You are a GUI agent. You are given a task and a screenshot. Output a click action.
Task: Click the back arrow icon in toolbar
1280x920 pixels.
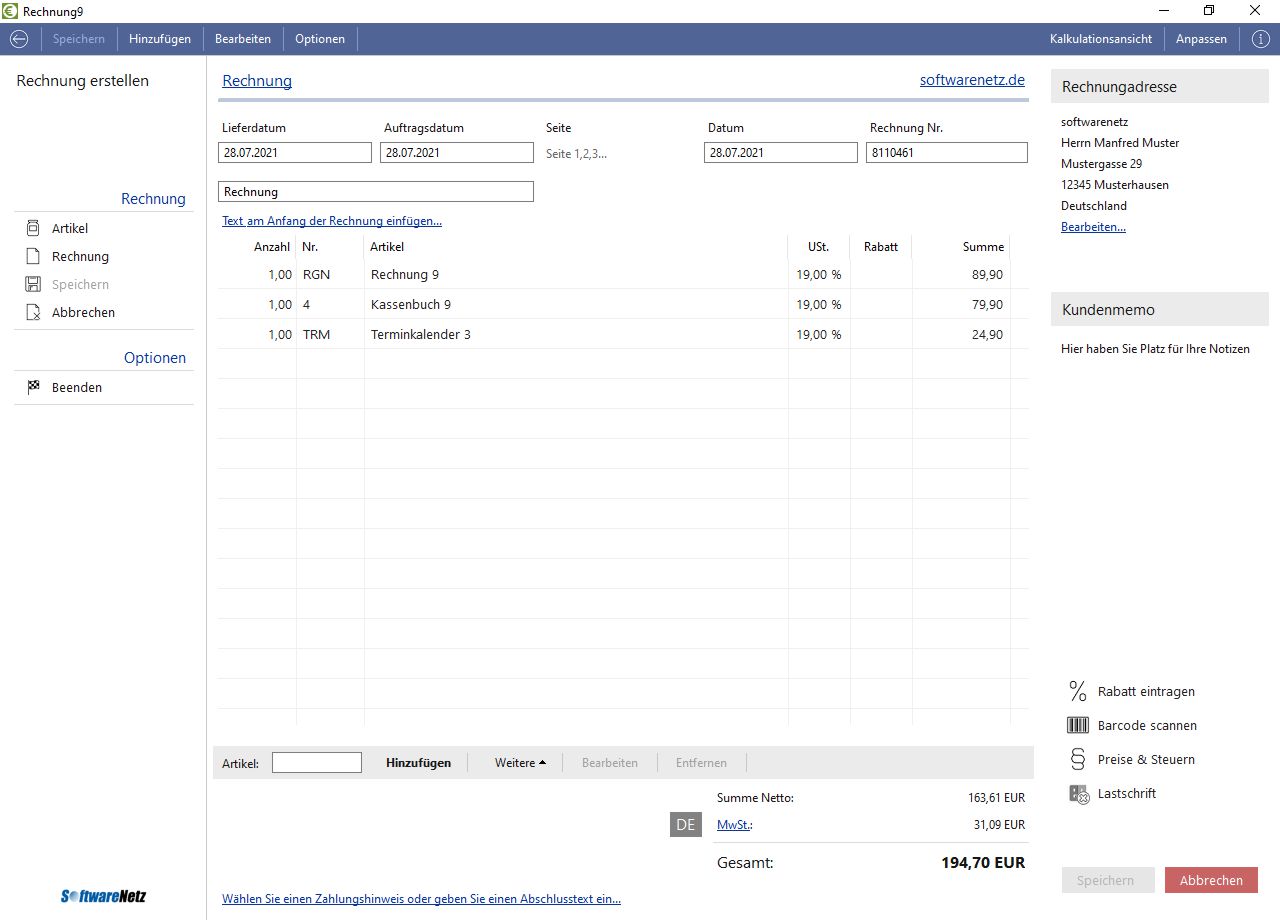pos(19,39)
